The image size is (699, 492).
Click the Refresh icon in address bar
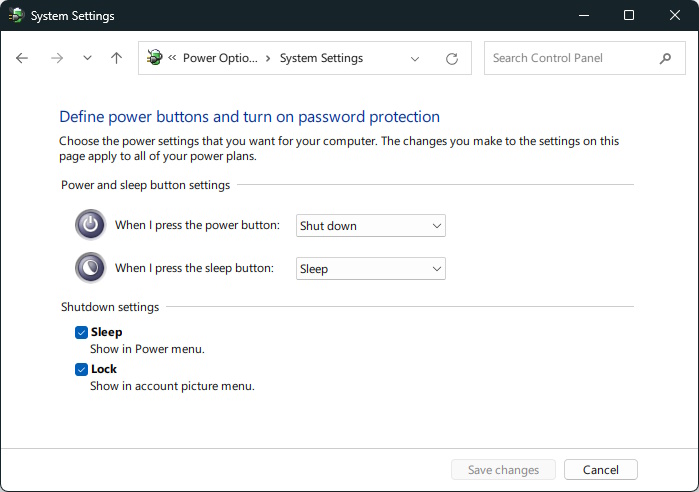click(452, 59)
